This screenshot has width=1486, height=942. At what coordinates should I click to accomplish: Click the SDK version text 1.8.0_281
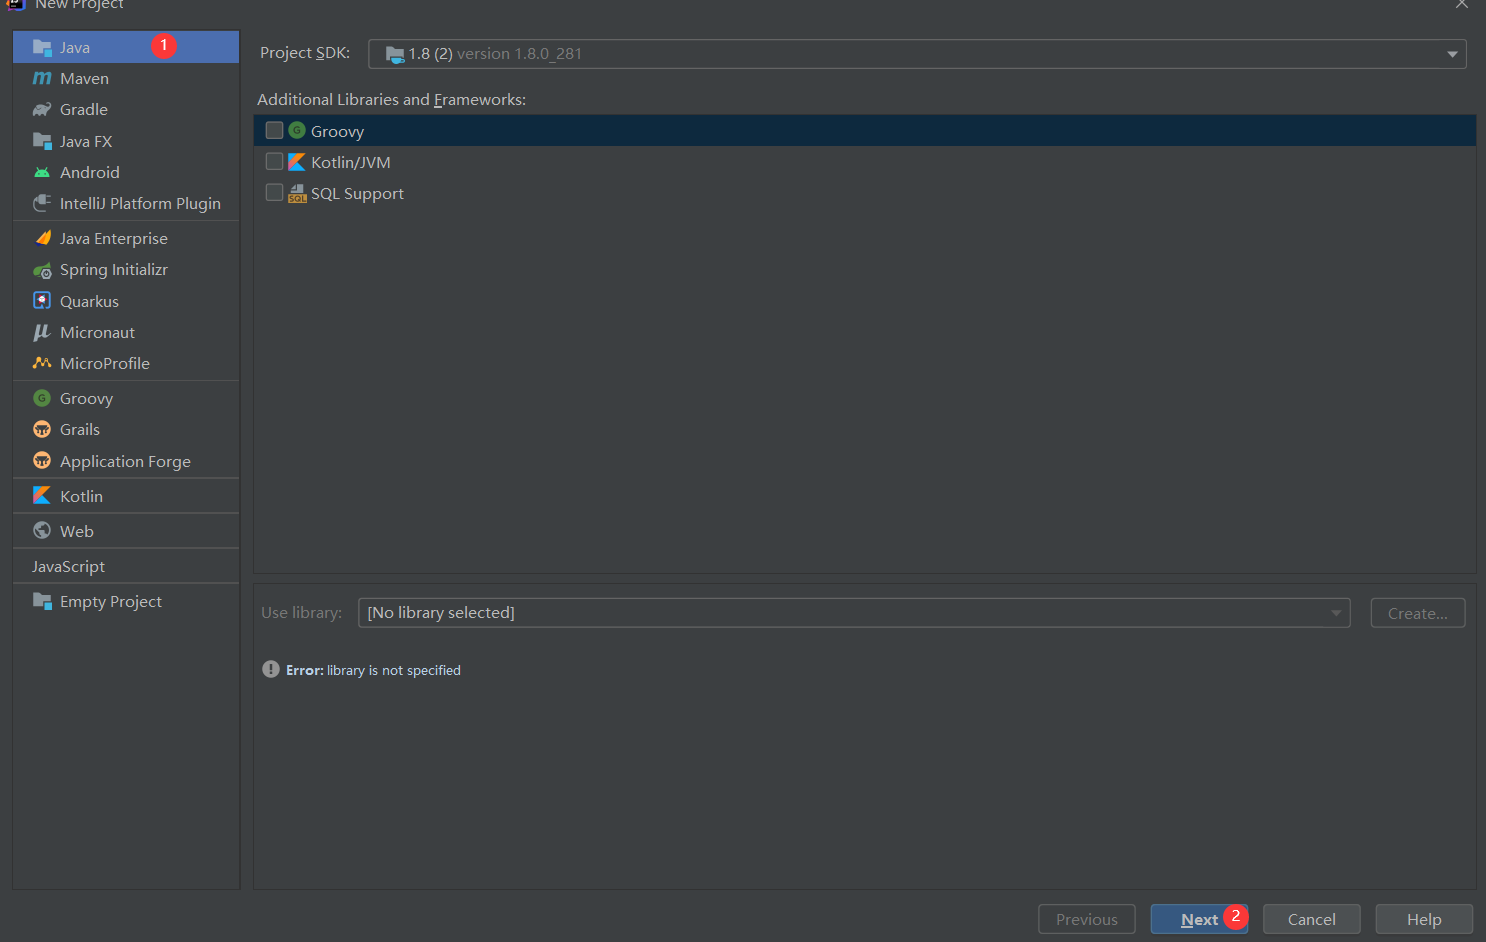pyautogui.click(x=519, y=54)
